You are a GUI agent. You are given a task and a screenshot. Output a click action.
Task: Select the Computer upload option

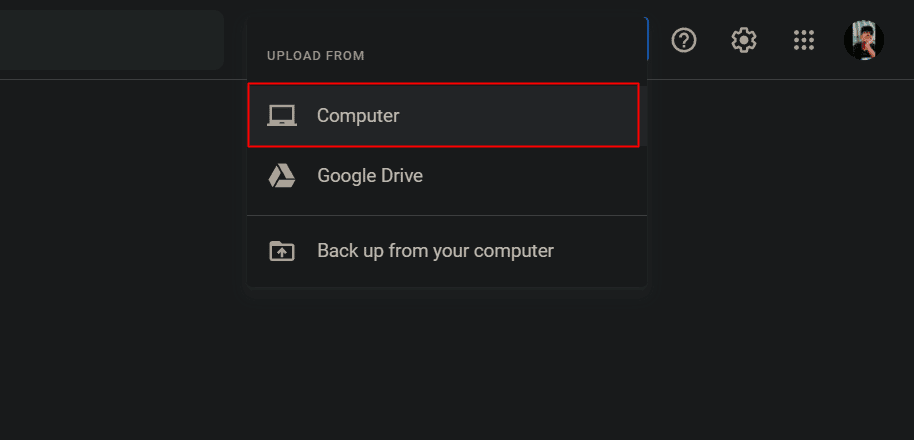pyautogui.click(x=444, y=115)
